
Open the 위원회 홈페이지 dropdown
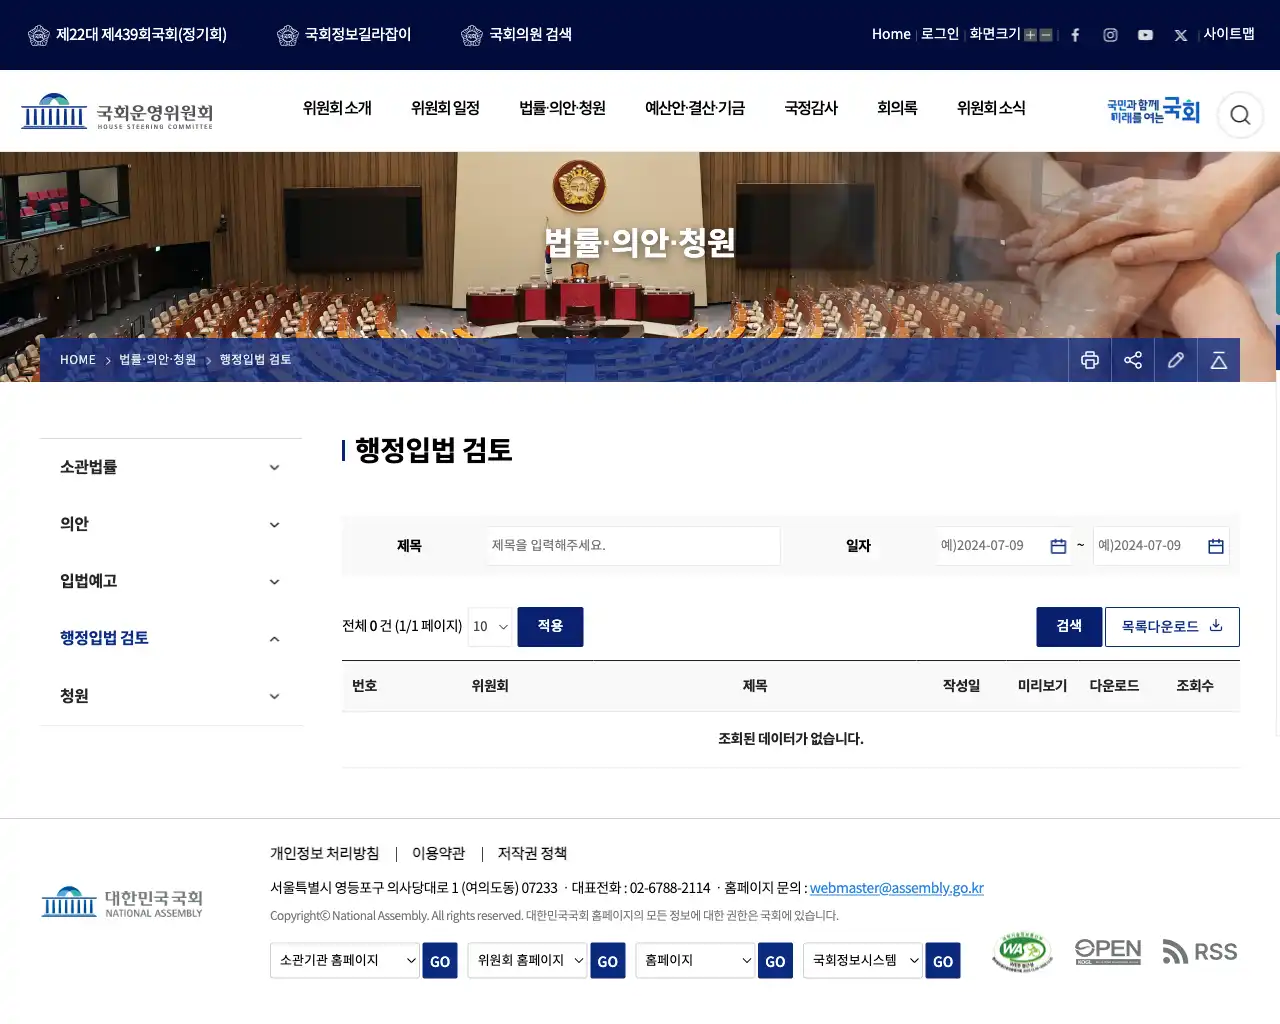point(528,960)
